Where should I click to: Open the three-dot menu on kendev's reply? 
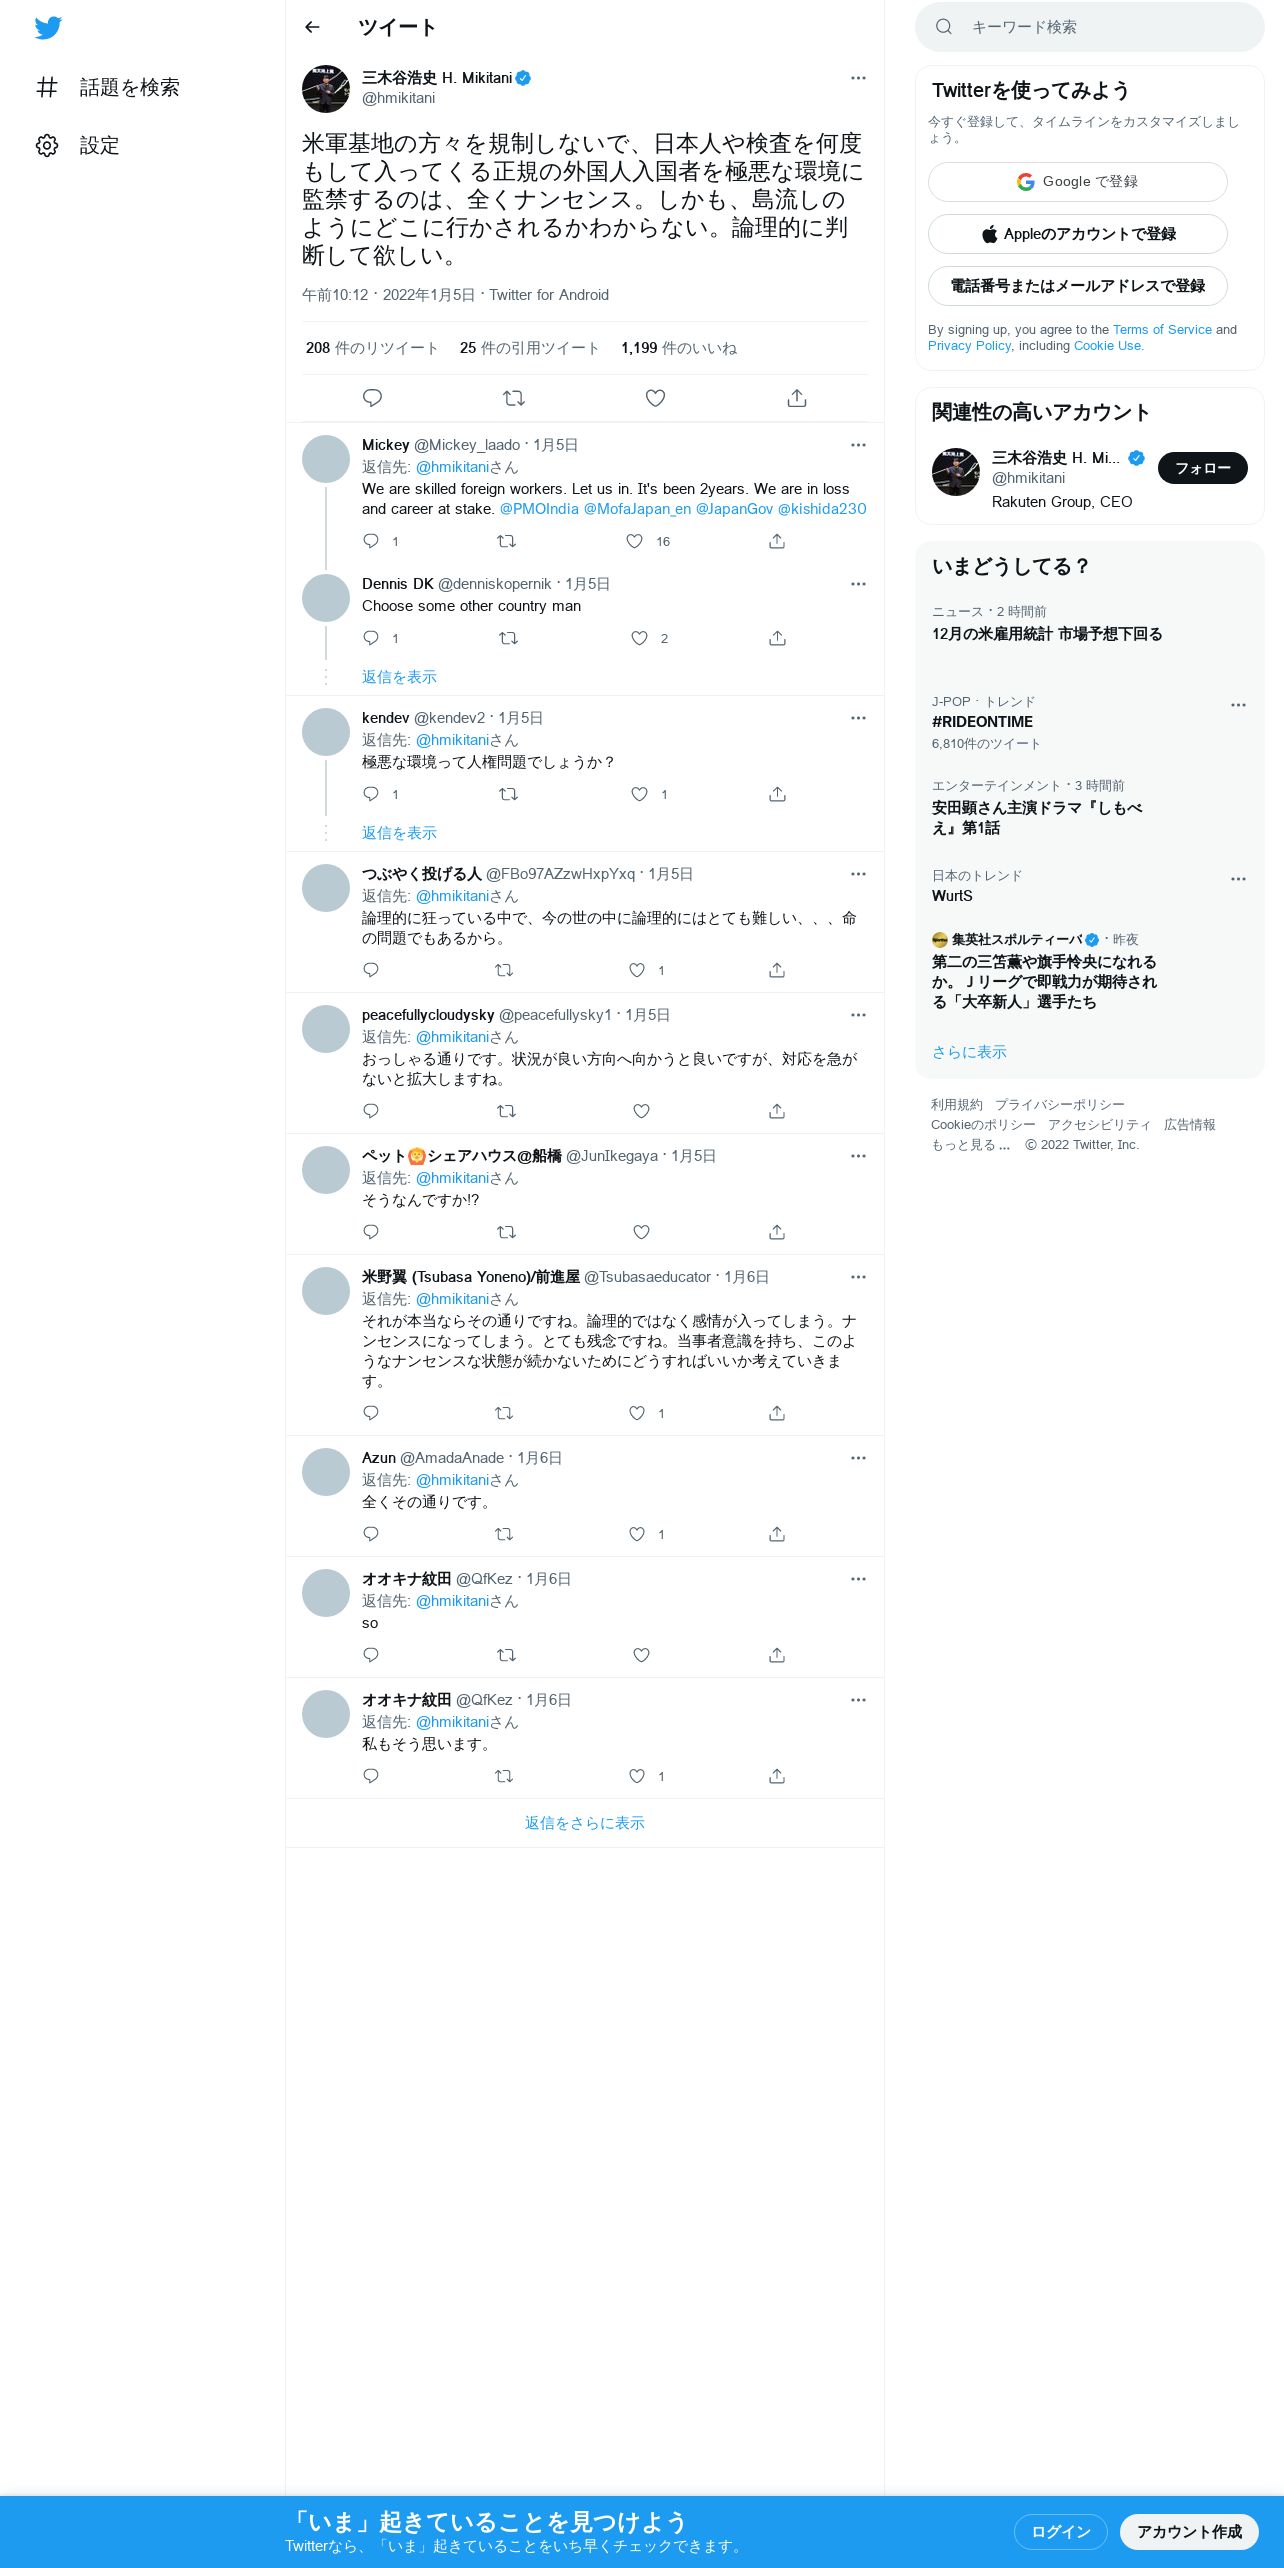[x=858, y=718]
